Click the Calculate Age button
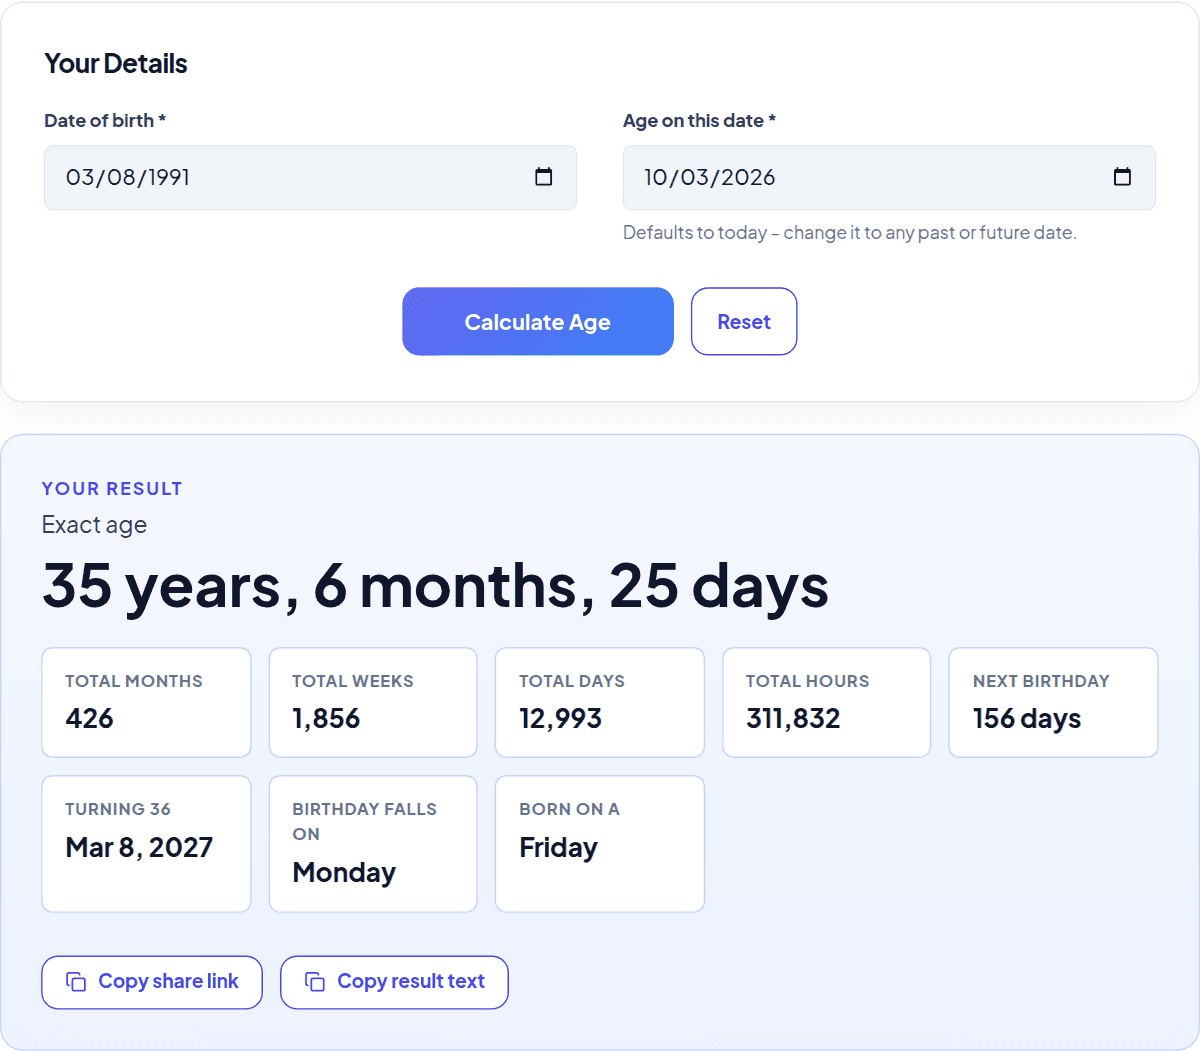 (x=538, y=322)
